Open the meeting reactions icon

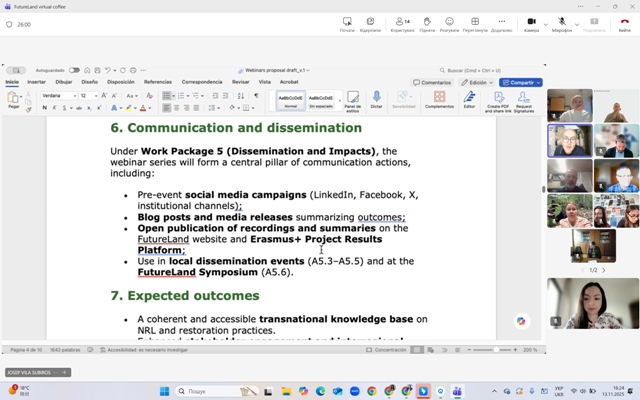coord(450,21)
